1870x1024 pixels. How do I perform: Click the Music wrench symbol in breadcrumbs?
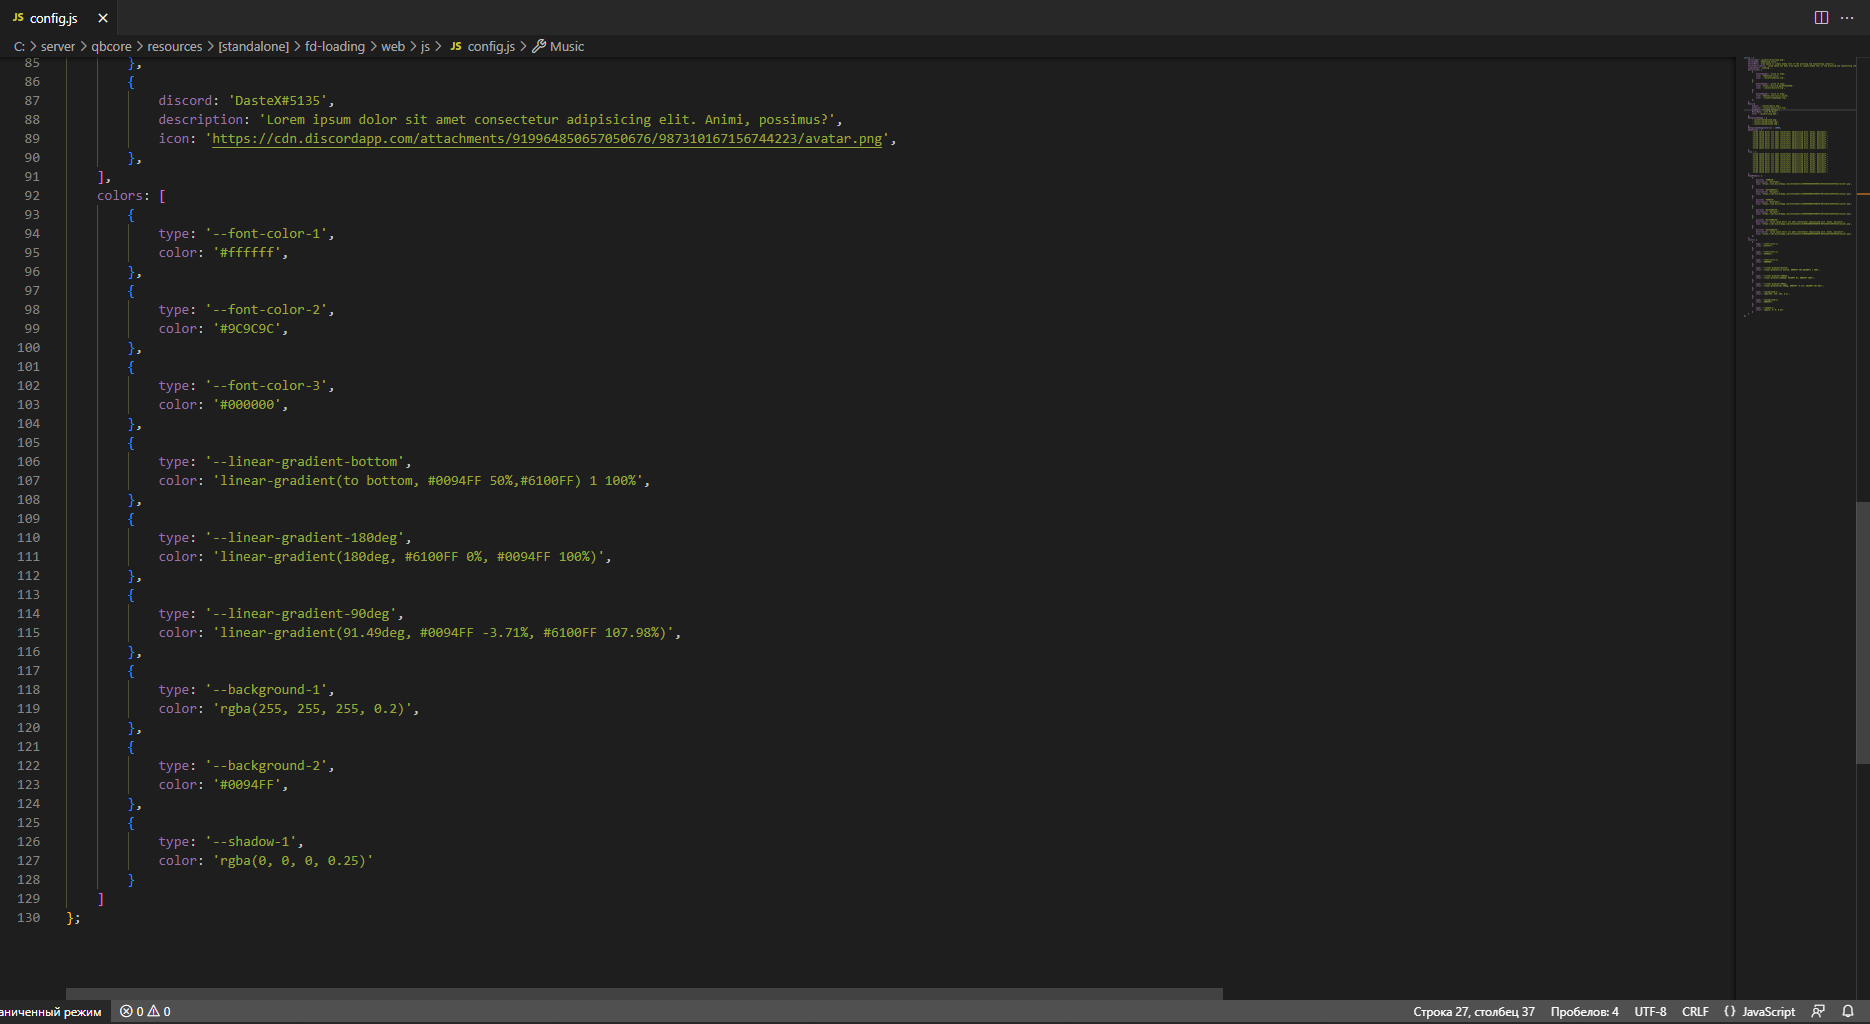(x=539, y=46)
